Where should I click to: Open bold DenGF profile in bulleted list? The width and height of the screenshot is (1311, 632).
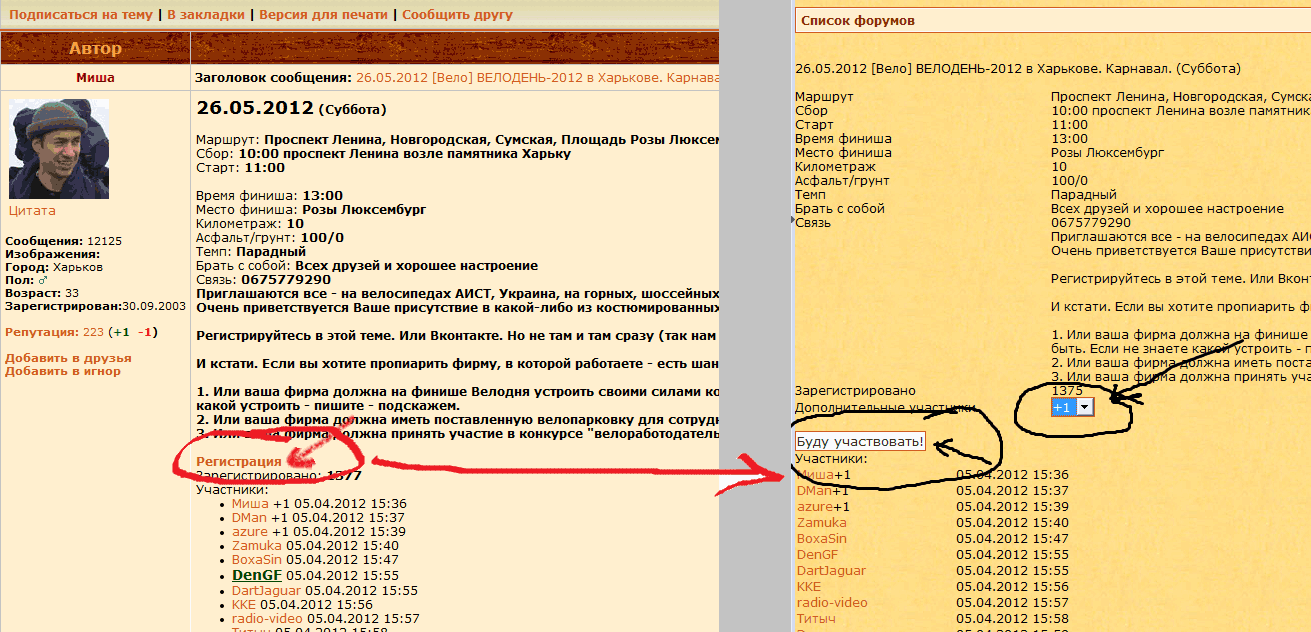tap(257, 575)
